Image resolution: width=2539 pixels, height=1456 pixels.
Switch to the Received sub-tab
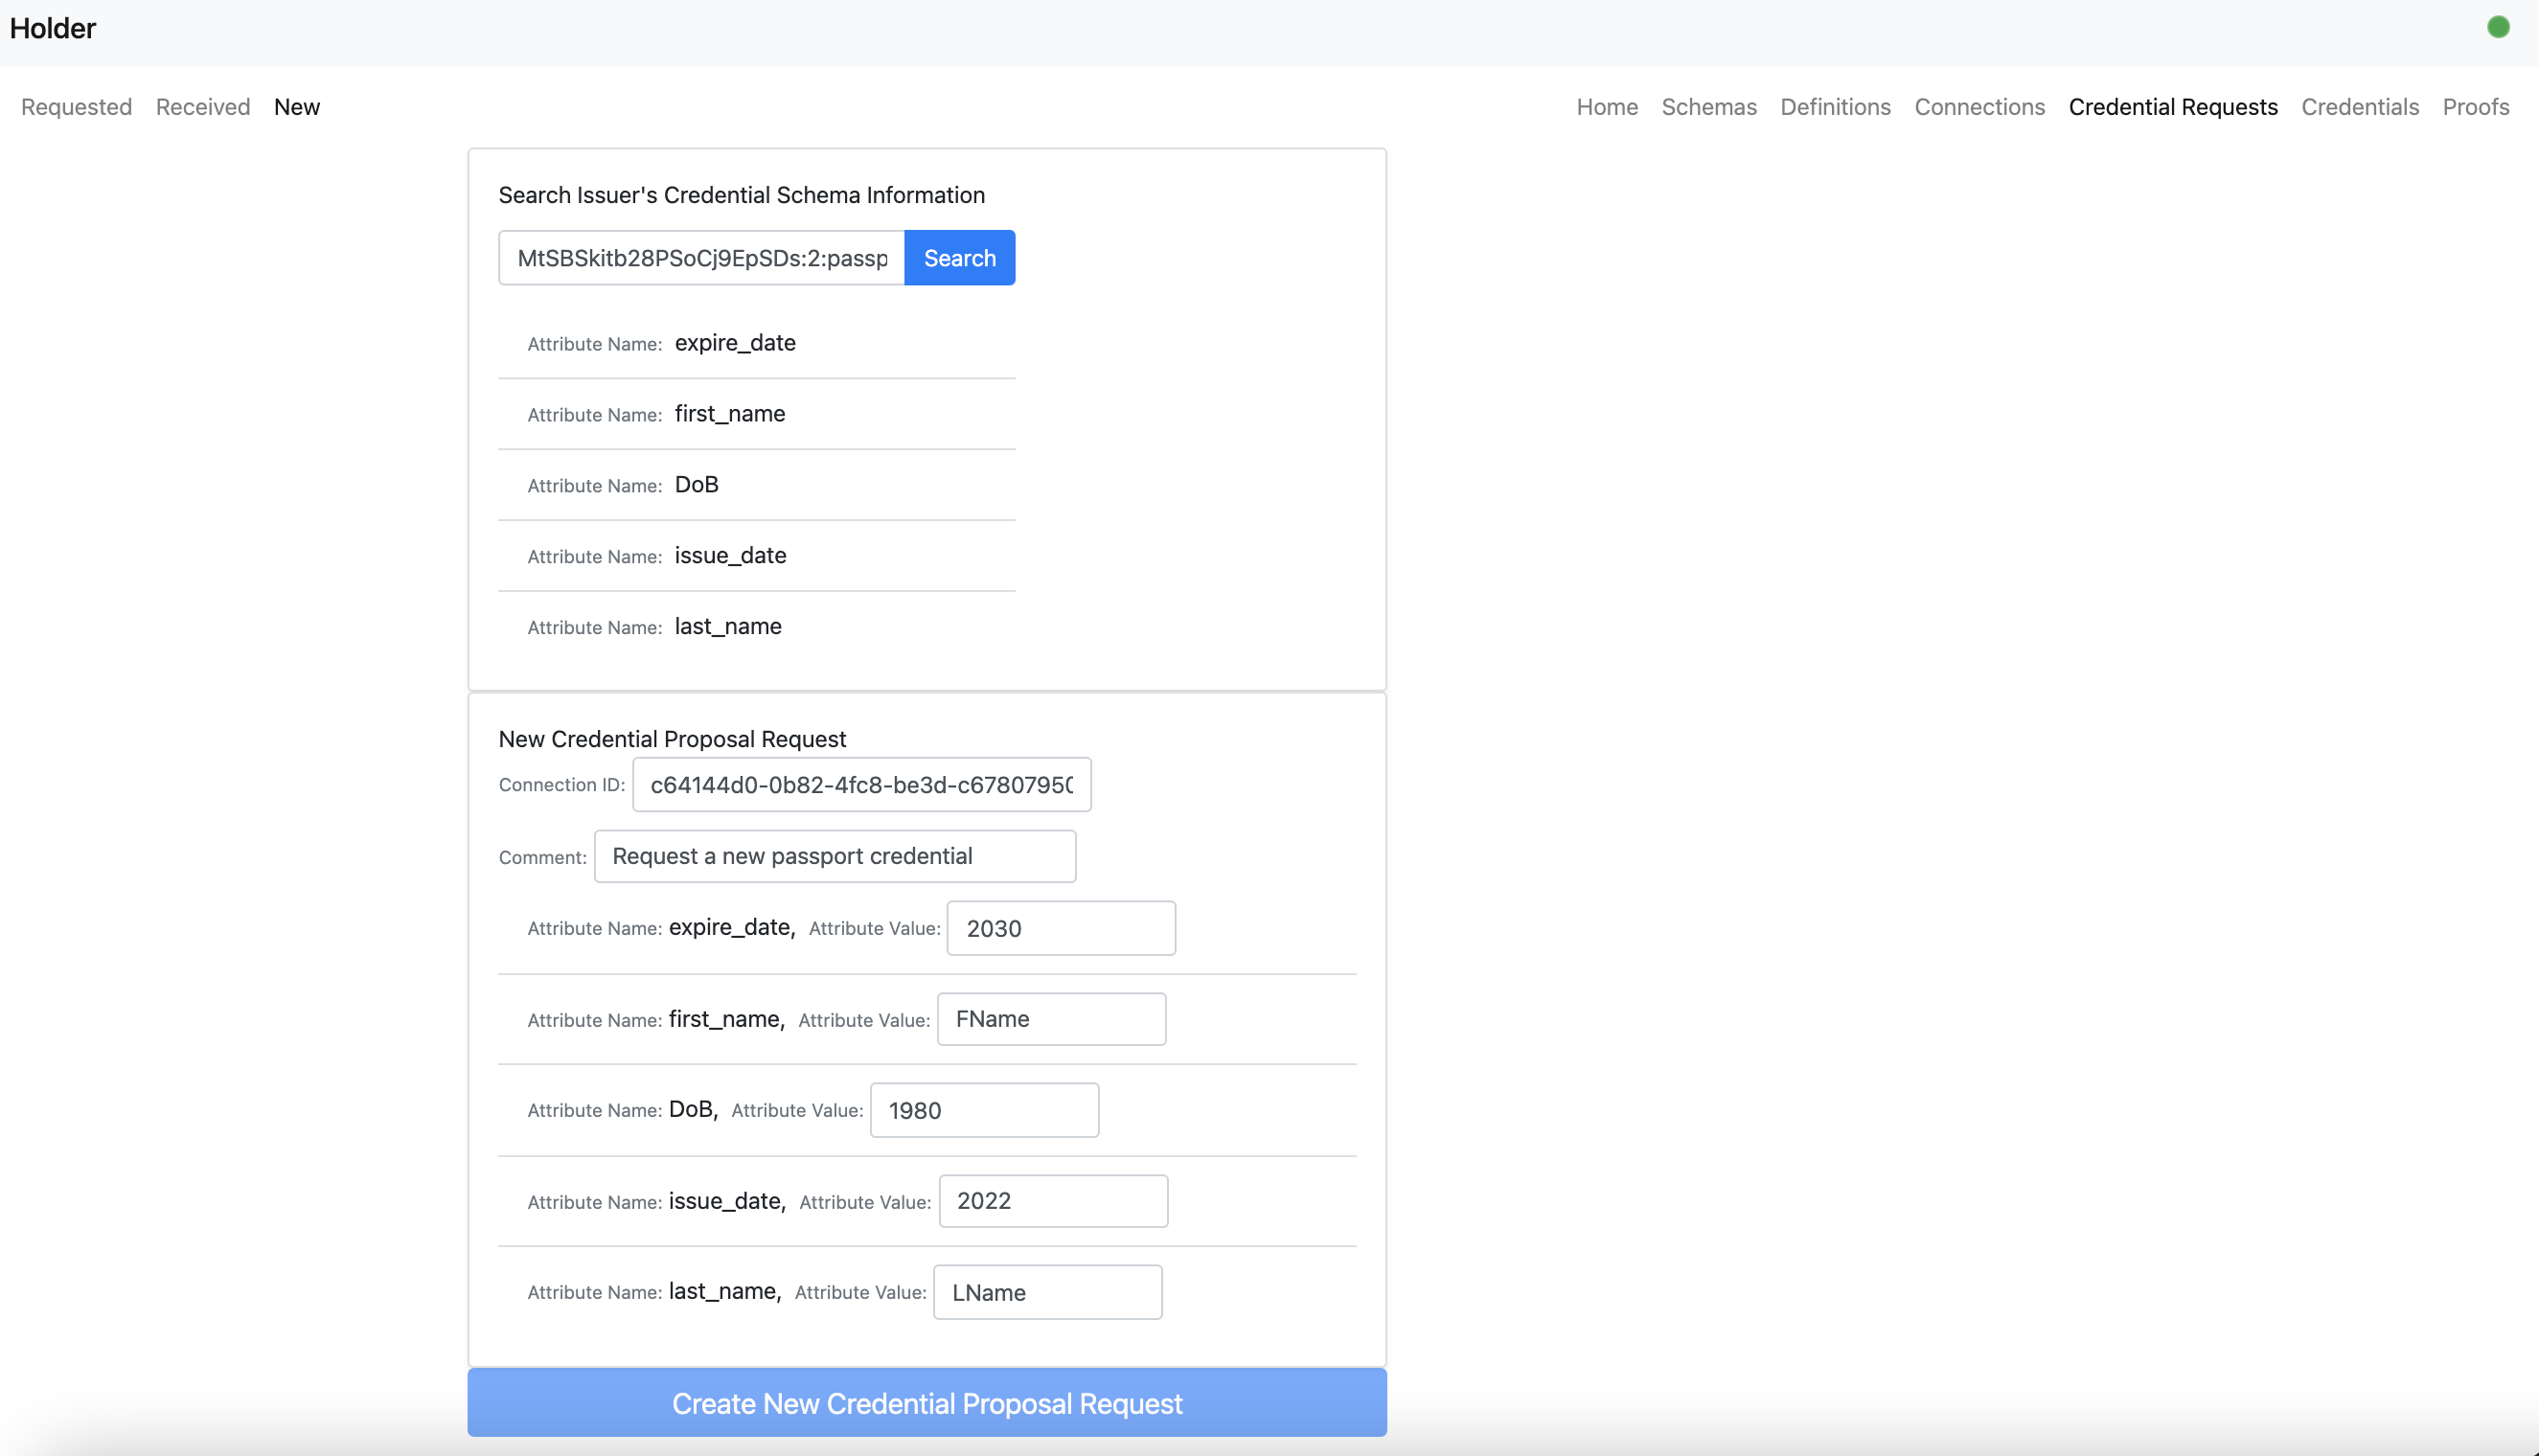click(203, 107)
